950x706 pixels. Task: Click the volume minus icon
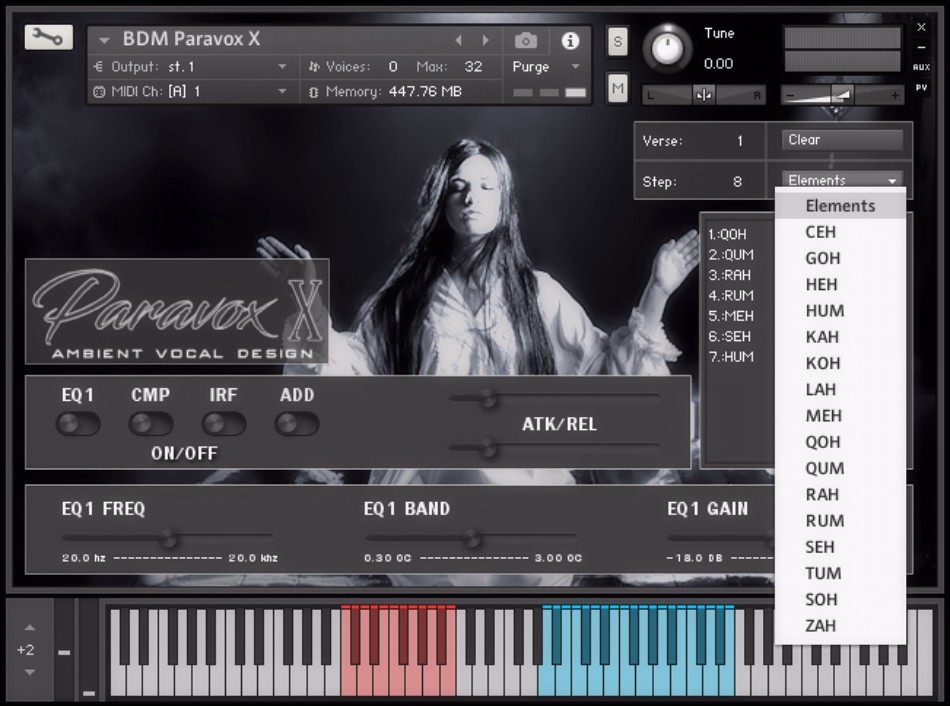pyautogui.click(x=789, y=95)
